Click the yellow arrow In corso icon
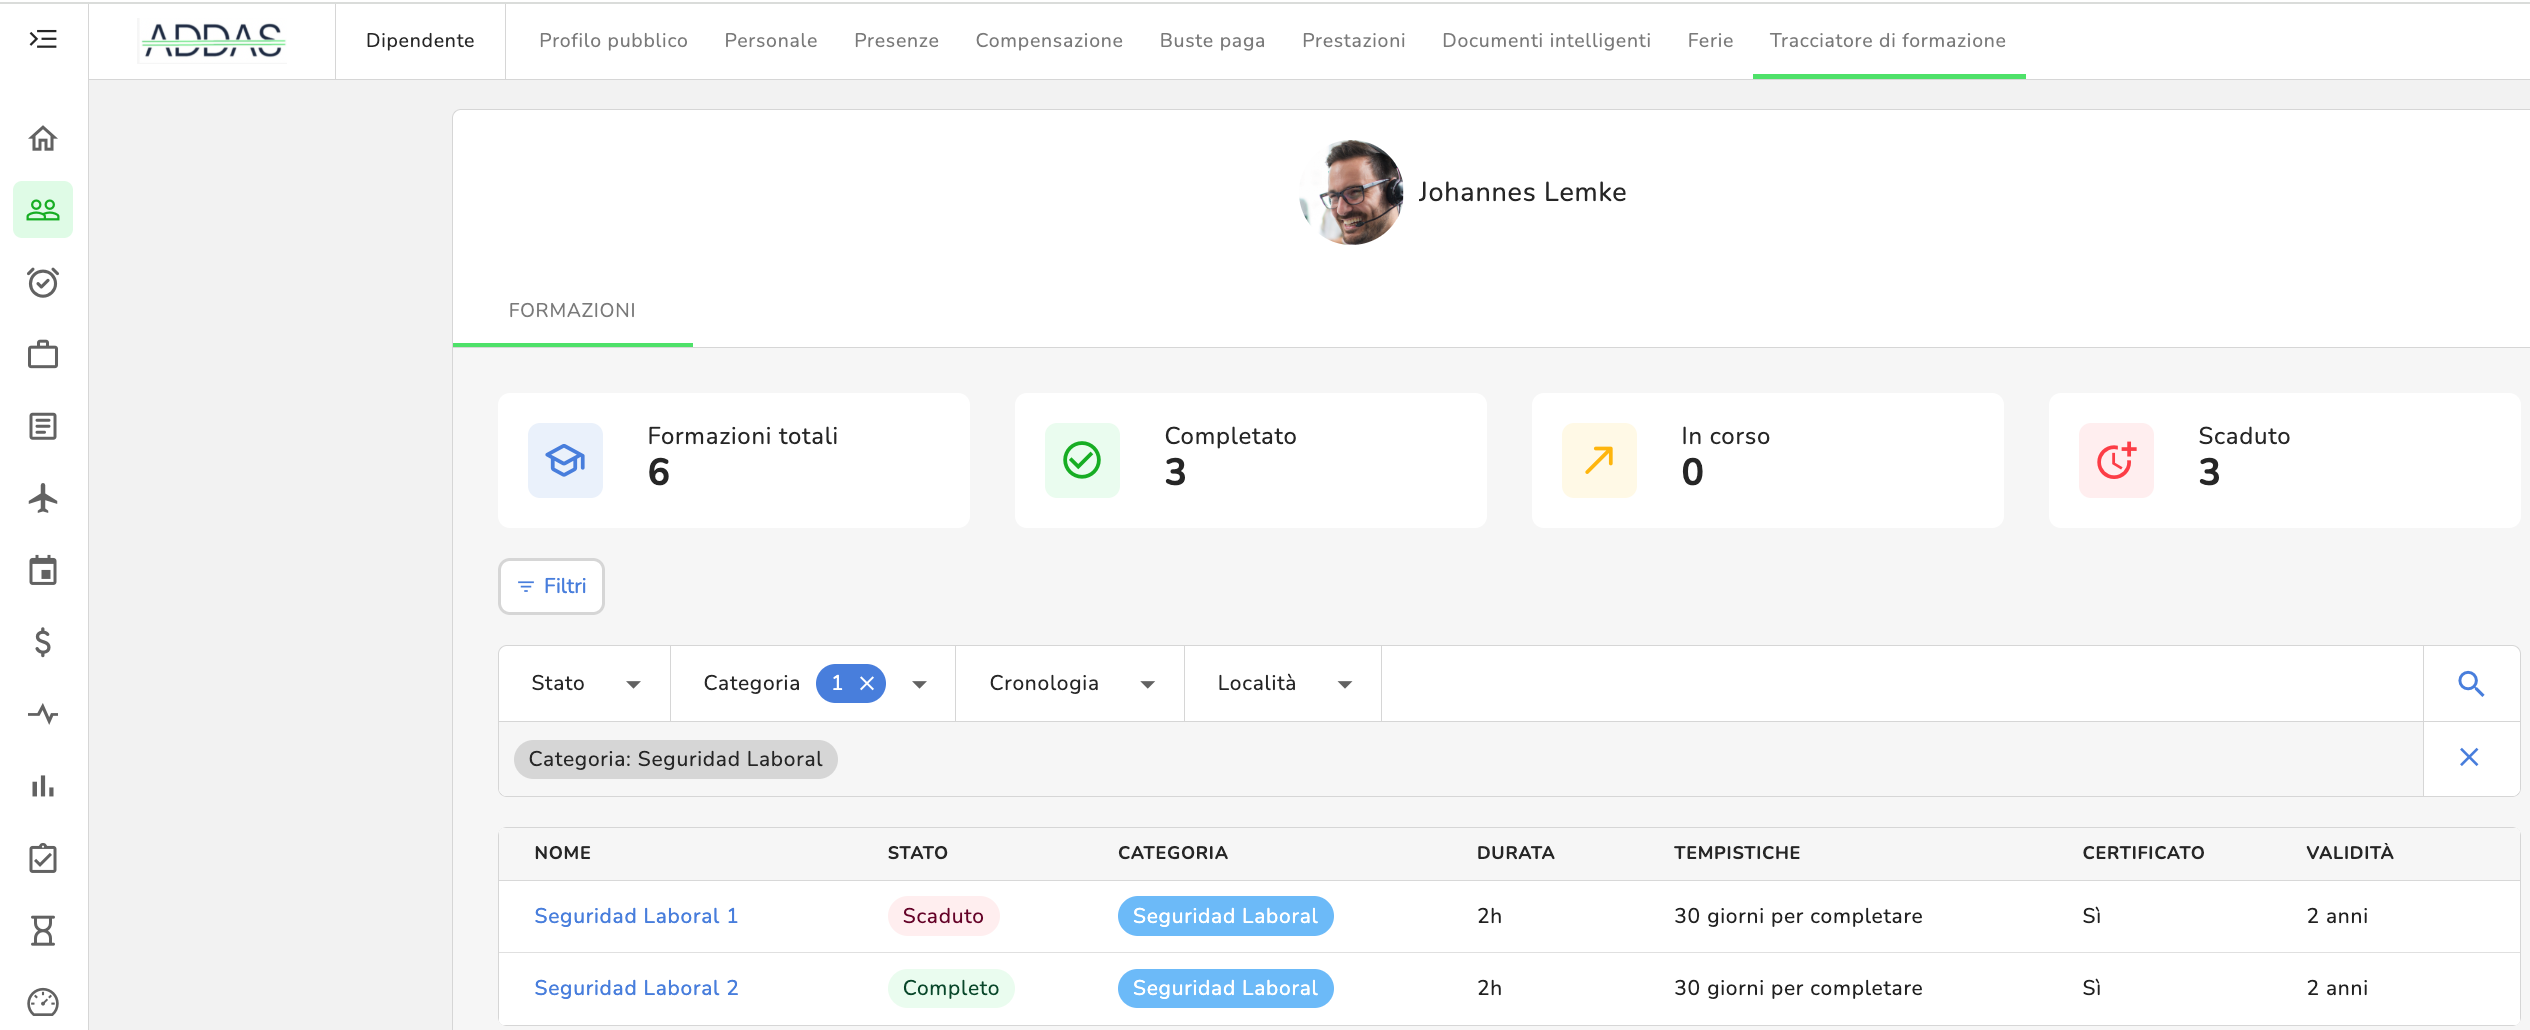Viewport: 2530px width, 1030px height. tap(1599, 460)
